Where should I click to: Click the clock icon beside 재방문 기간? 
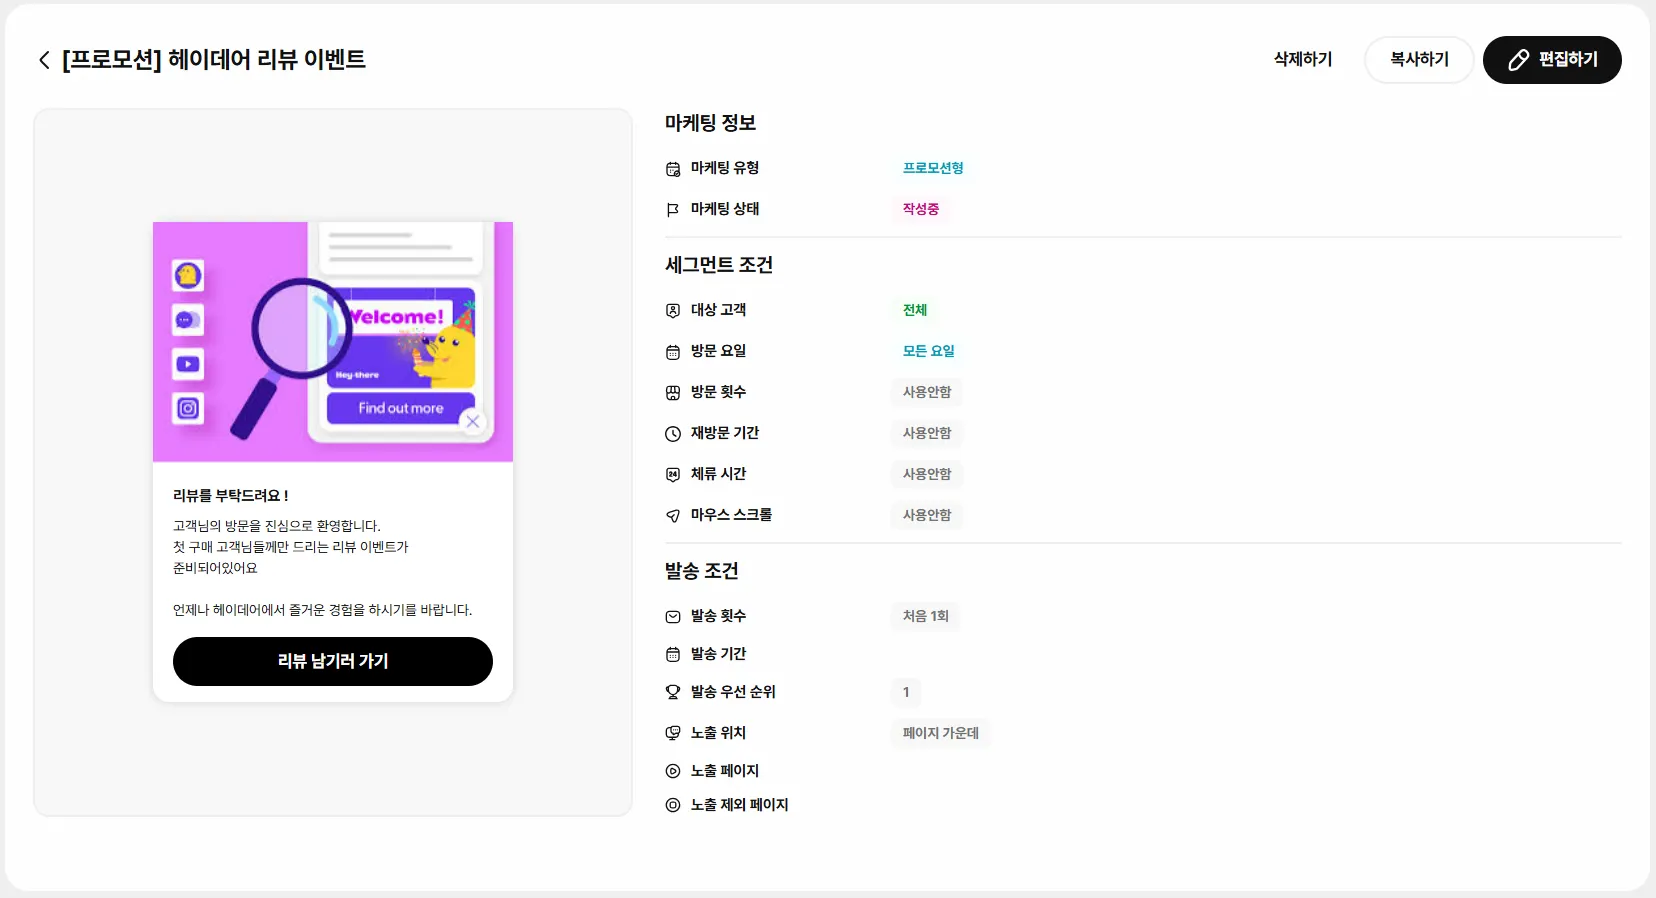673,434
